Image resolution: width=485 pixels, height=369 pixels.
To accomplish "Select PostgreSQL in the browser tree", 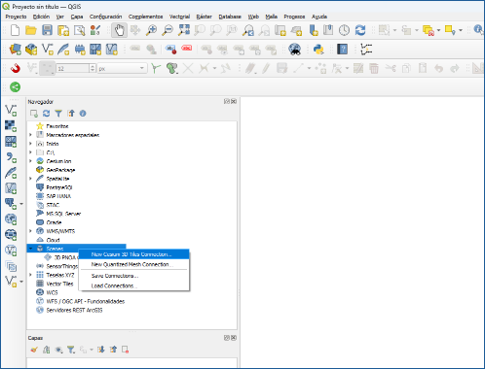I will click(59, 187).
